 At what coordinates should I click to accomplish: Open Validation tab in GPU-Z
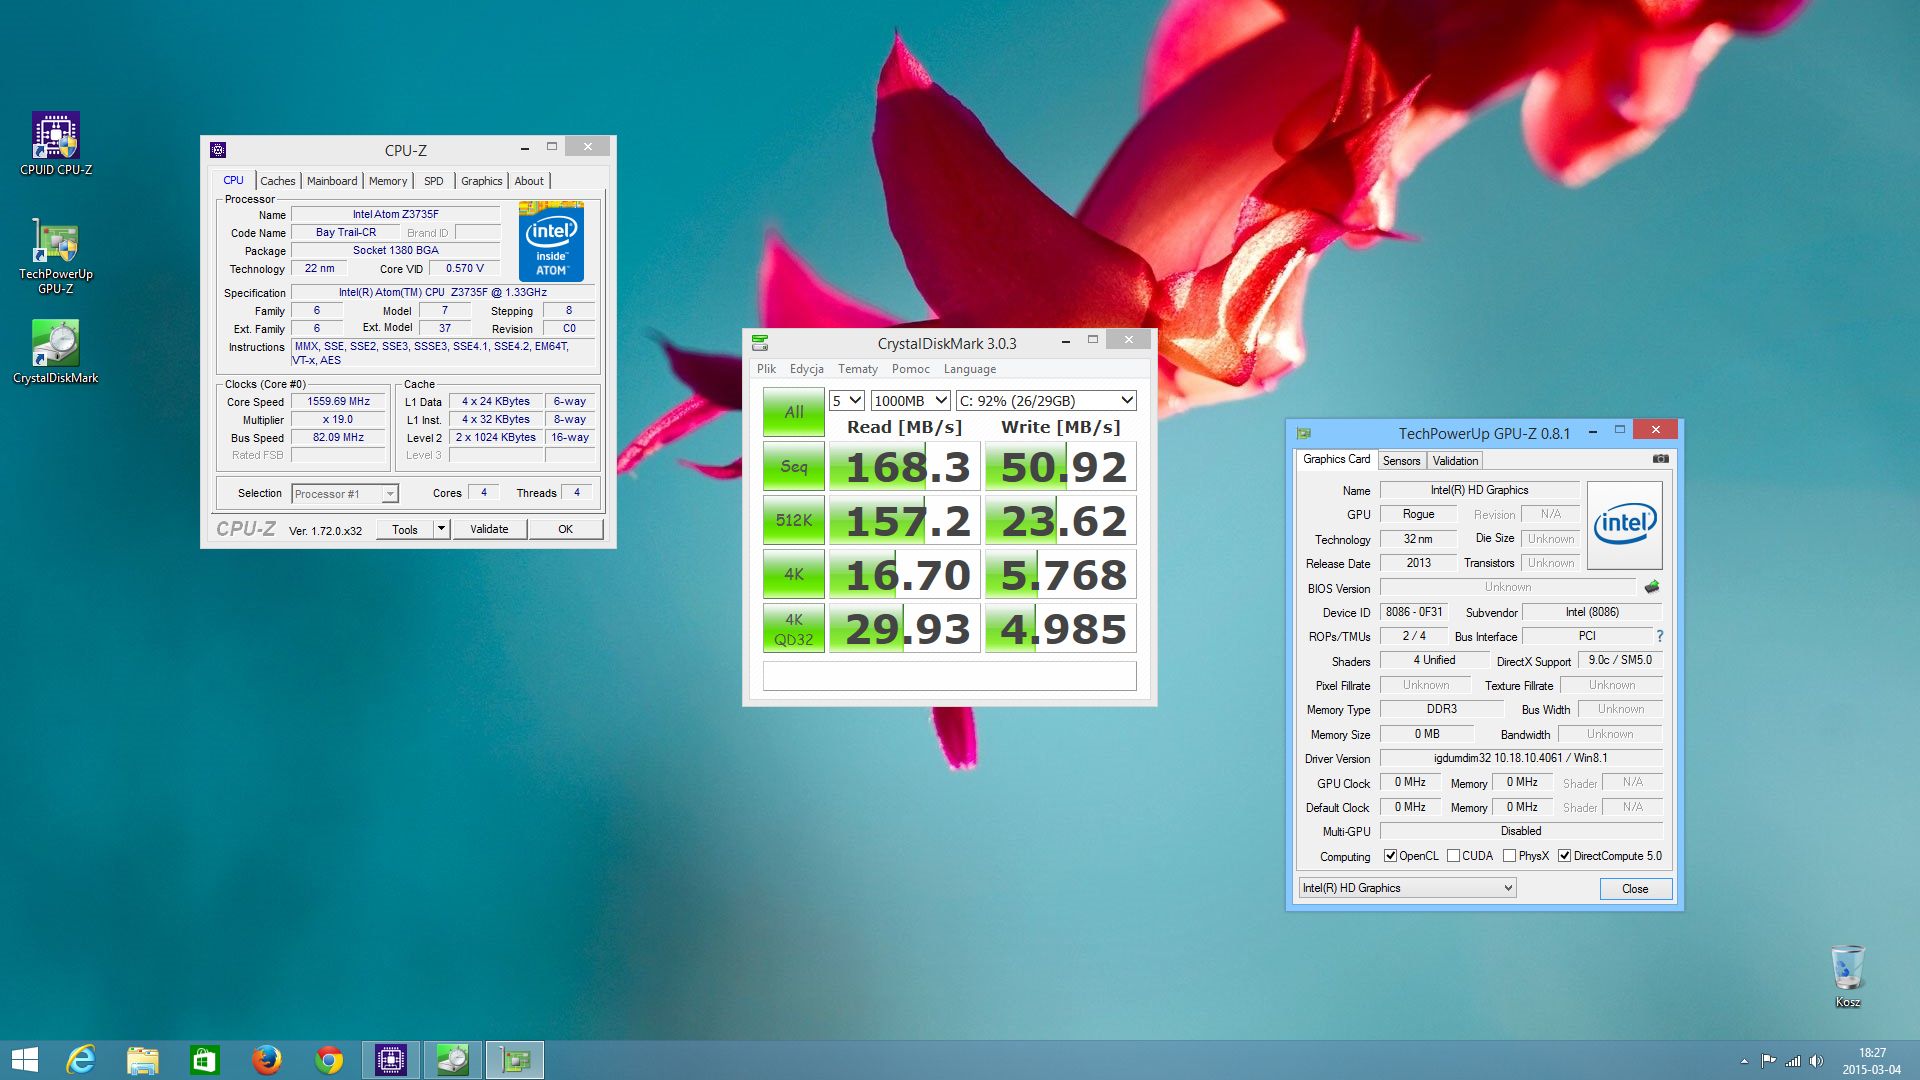point(1454,461)
